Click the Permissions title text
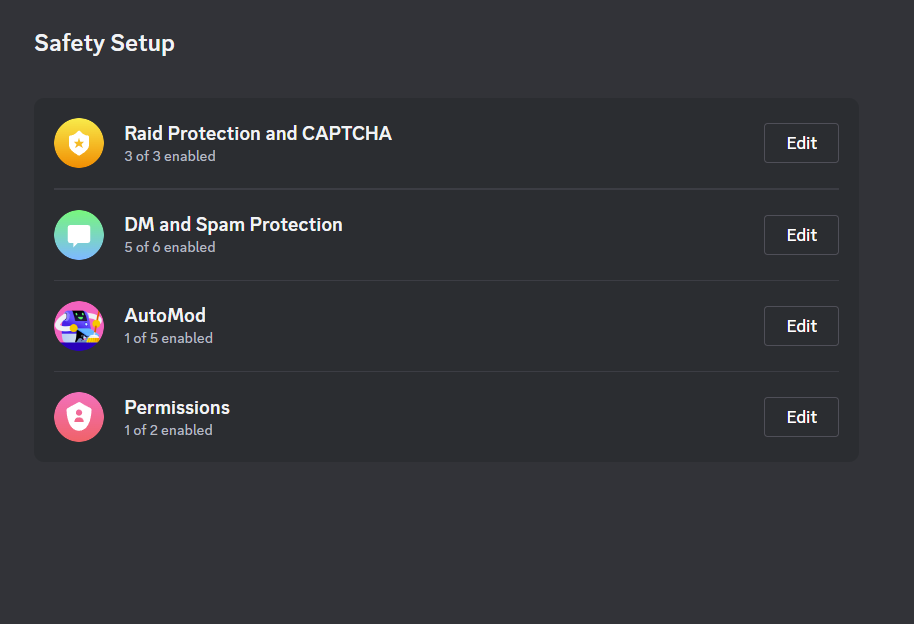 click(x=177, y=407)
